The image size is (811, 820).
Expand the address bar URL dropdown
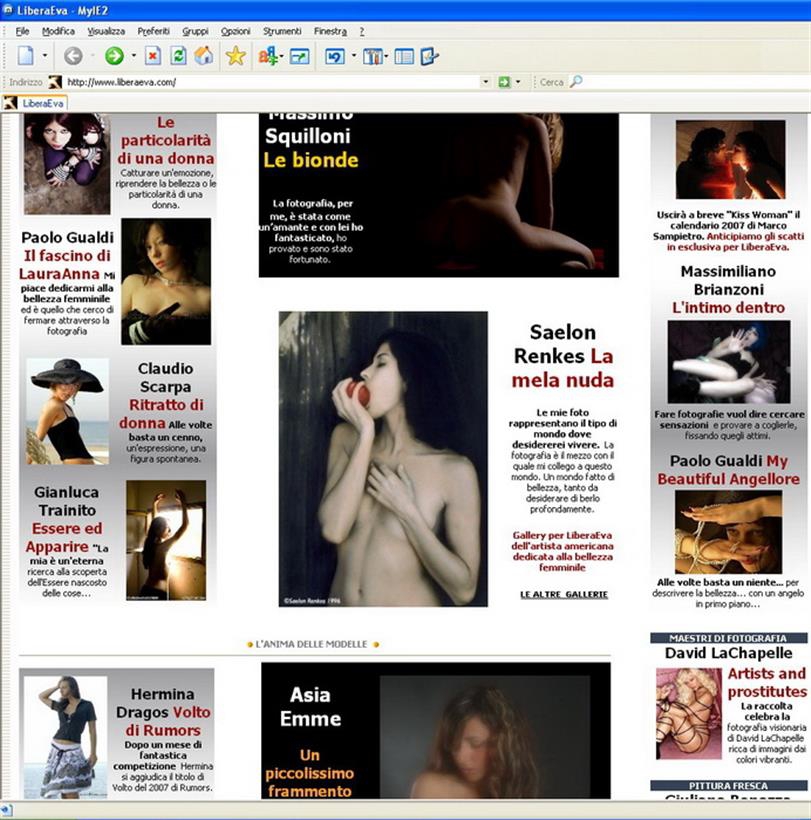click(x=486, y=82)
